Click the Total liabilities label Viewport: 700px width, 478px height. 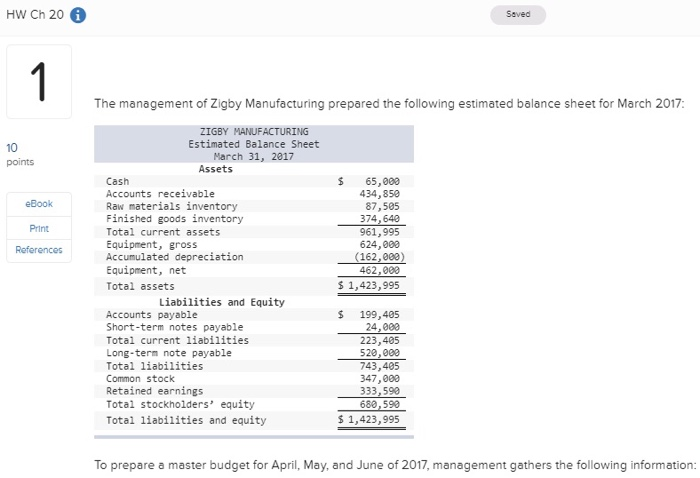point(154,366)
